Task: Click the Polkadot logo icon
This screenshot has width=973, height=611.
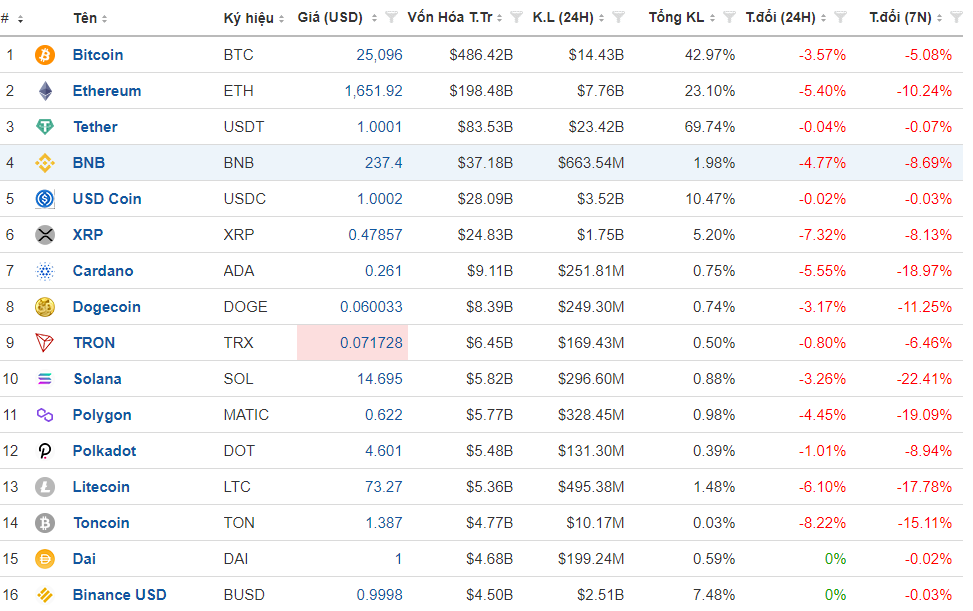Action: pos(45,451)
